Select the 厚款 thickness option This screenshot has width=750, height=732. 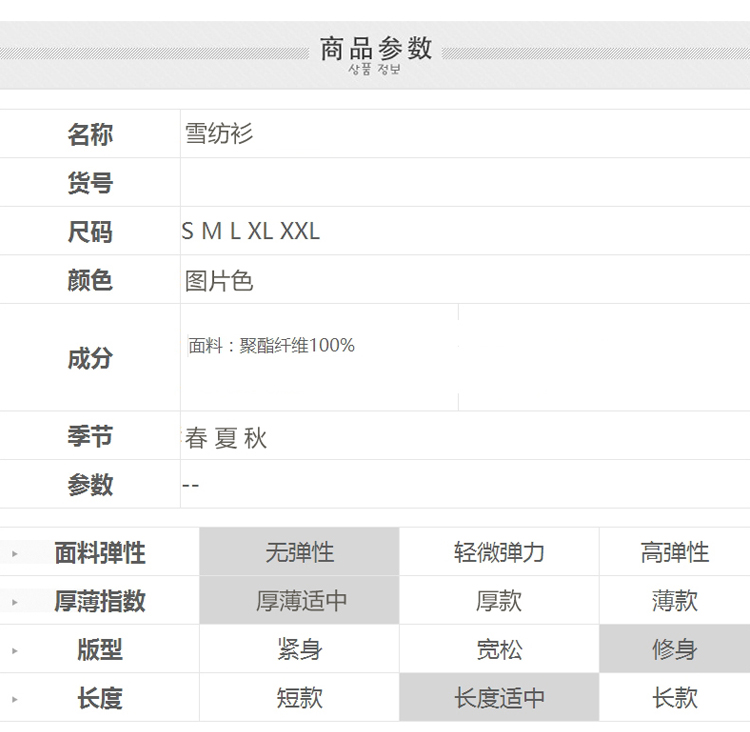pyautogui.click(x=499, y=601)
